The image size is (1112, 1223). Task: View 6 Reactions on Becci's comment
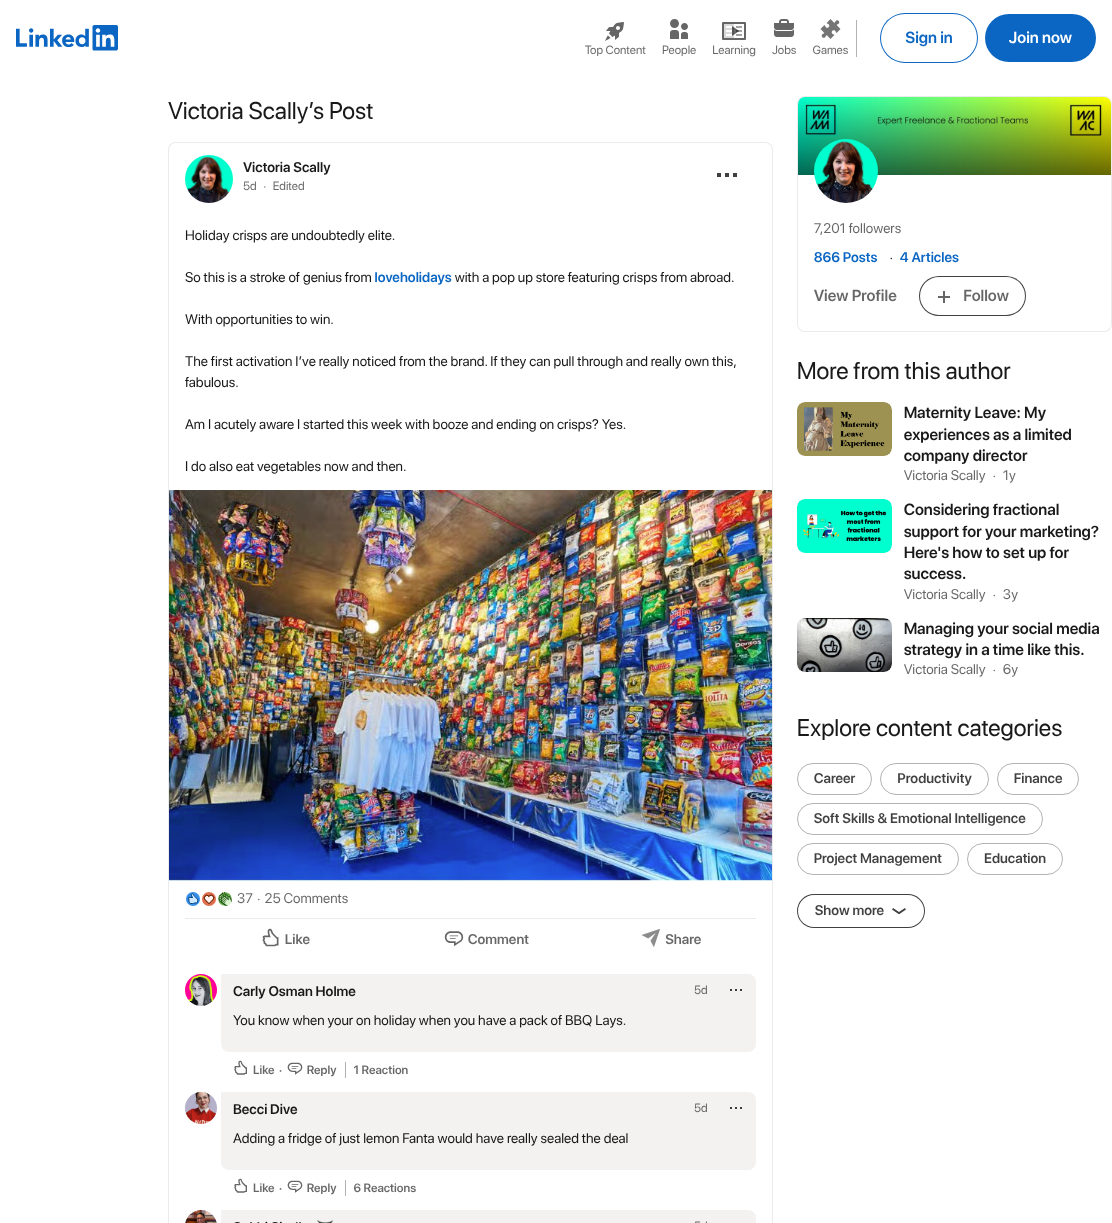point(385,1188)
